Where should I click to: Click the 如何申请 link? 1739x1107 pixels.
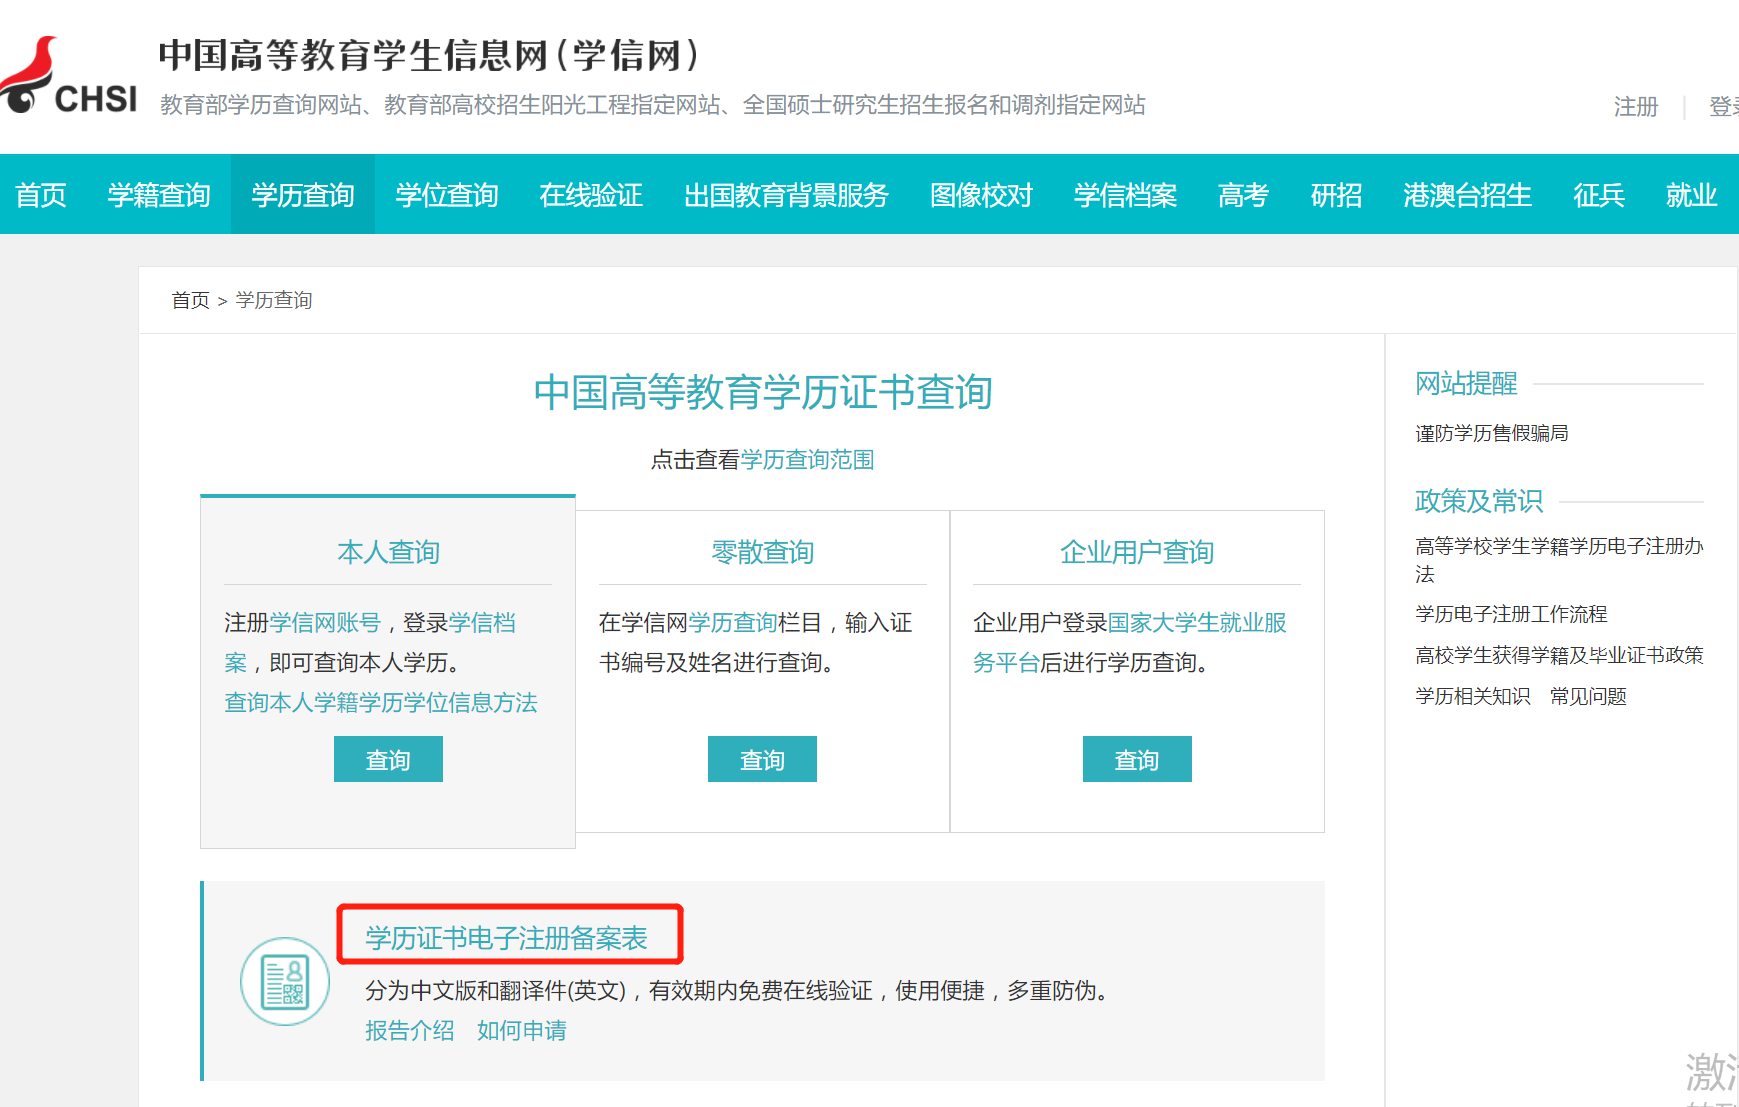[x=522, y=1031]
